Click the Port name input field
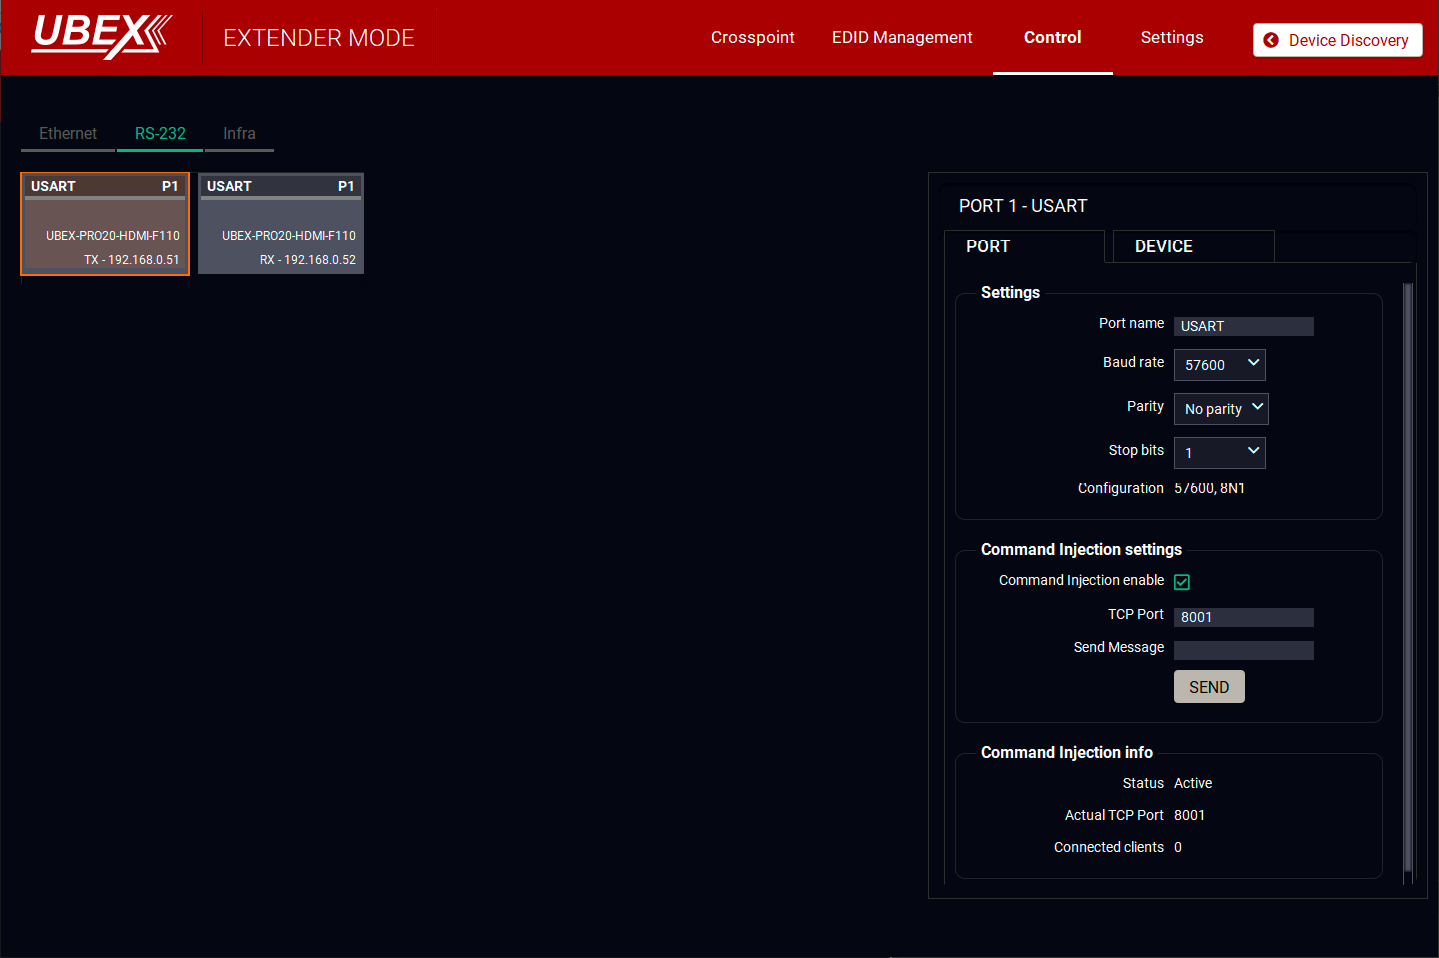Image resolution: width=1439 pixels, height=958 pixels. pyautogui.click(x=1243, y=326)
